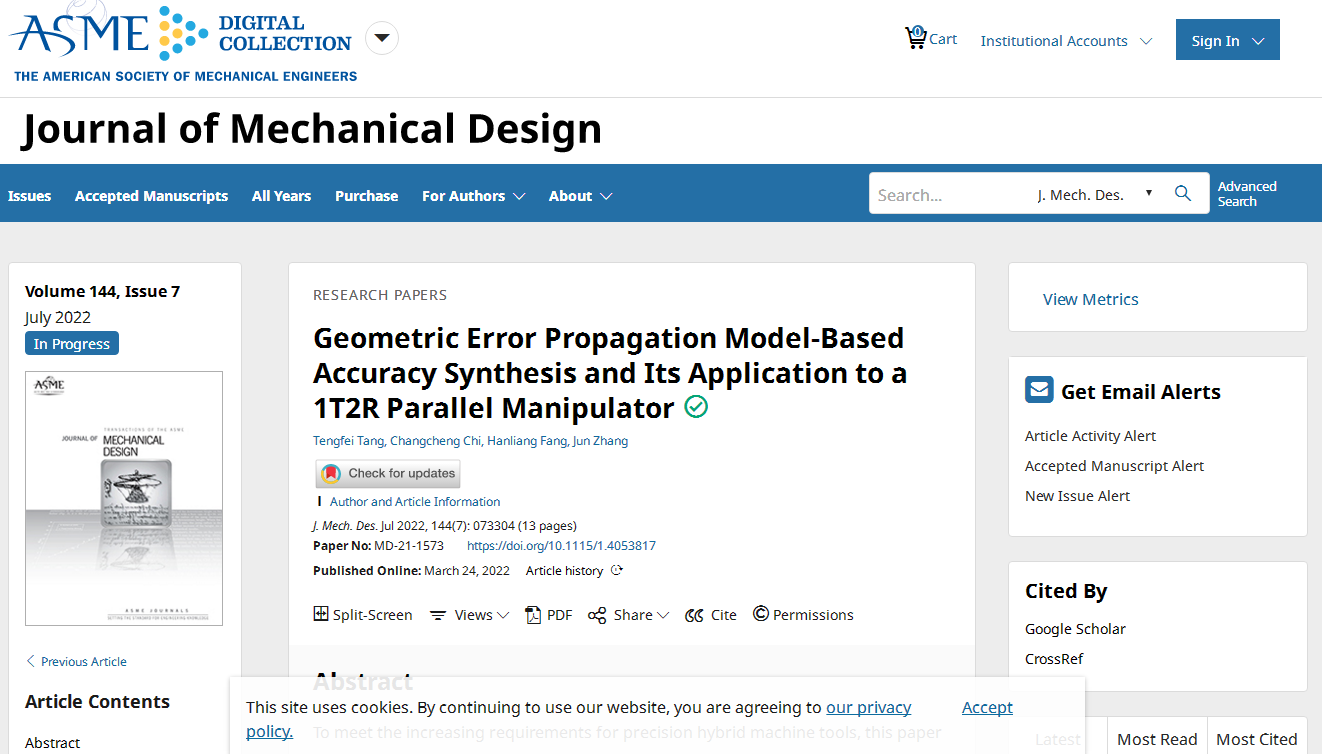
Task: Click the journal cover thumbnail
Action: pyautogui.click(x=124, y=498)
